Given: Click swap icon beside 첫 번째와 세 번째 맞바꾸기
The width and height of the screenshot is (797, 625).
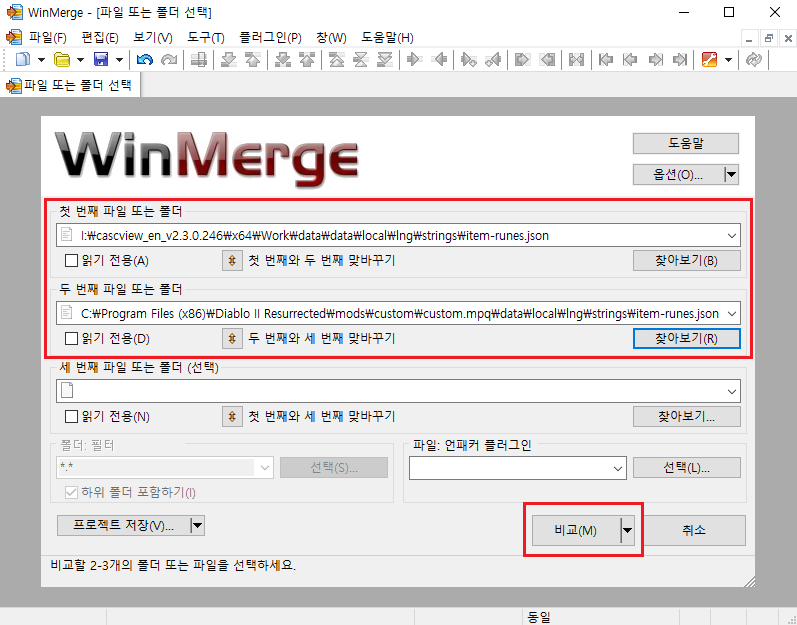Looking at the screenshot, I should tap(232, 417).
